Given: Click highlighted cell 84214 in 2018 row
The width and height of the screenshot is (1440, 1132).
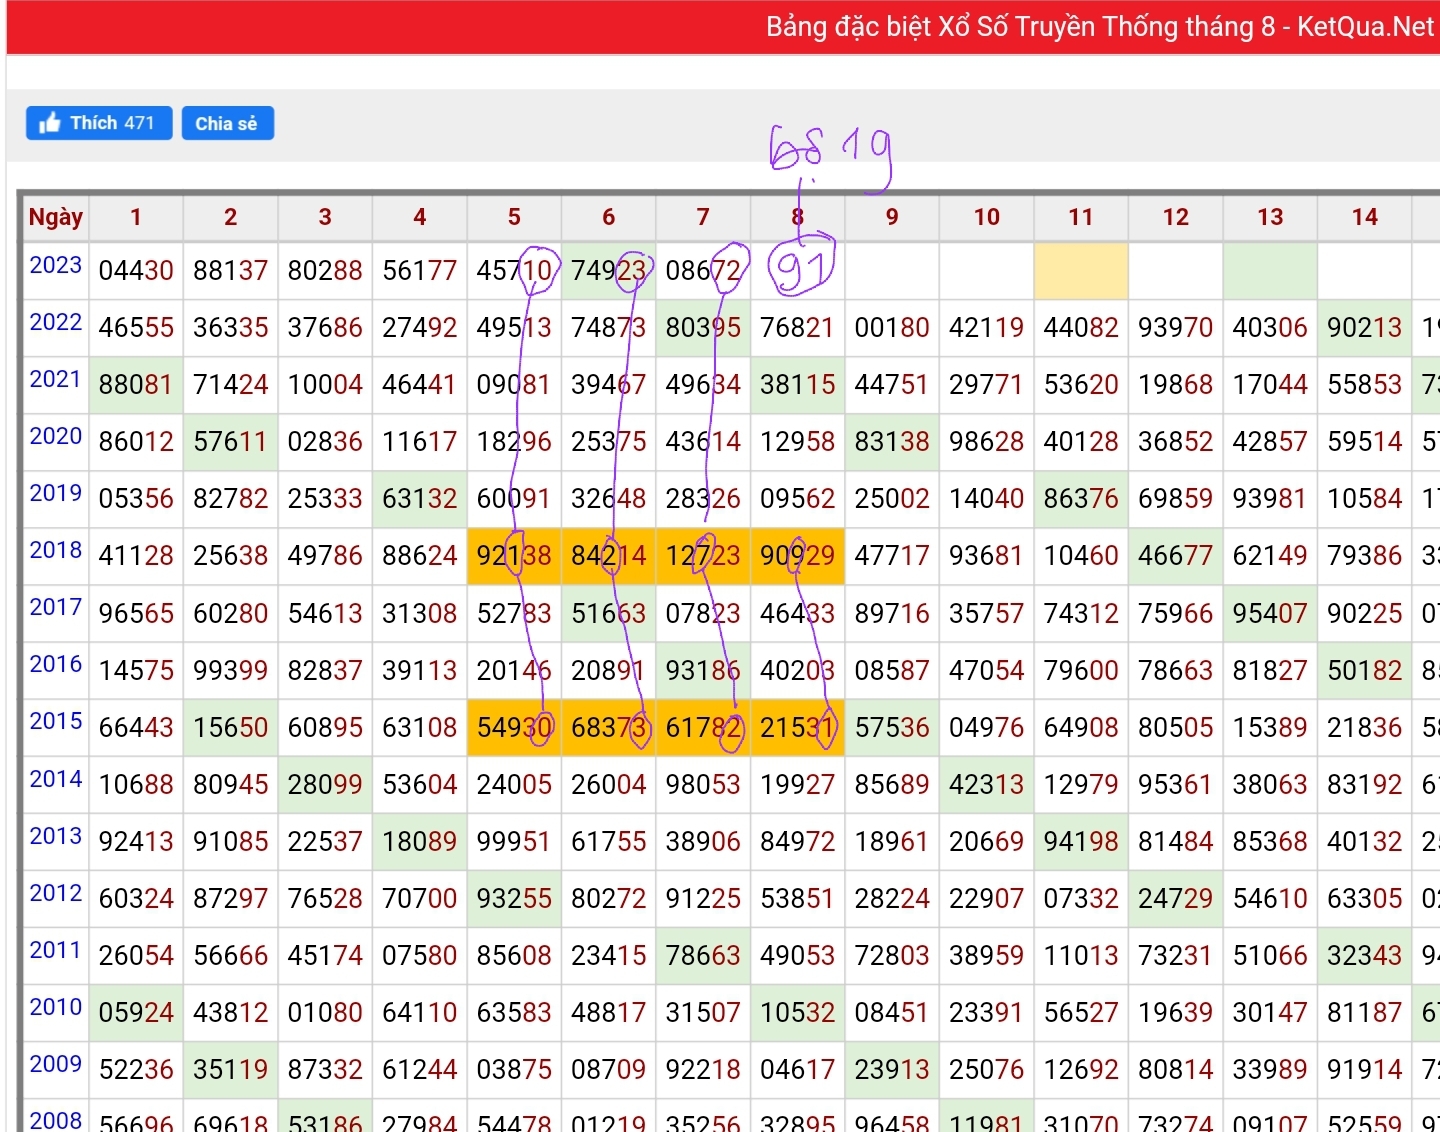Looking at the screenshot, I should [609, 555].
